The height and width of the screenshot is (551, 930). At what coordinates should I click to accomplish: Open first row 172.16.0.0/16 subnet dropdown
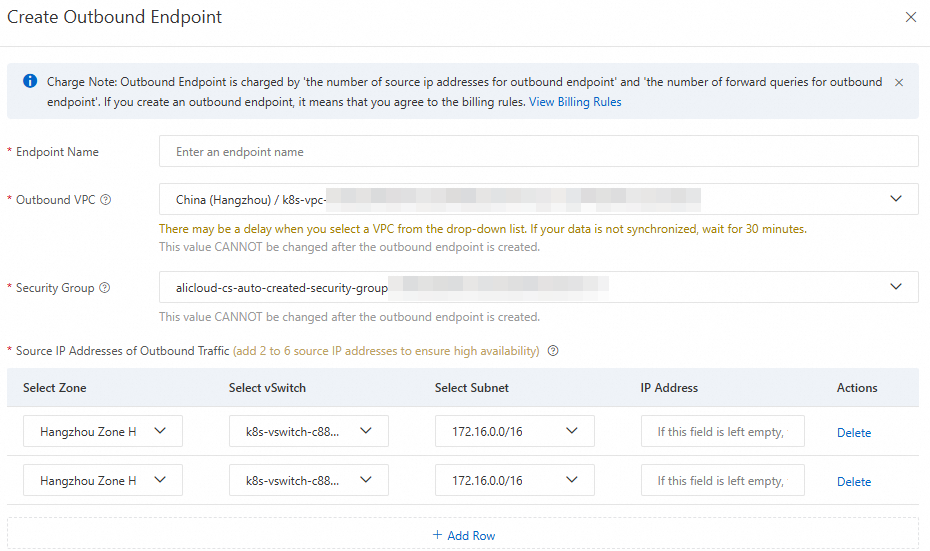(515, 432)
